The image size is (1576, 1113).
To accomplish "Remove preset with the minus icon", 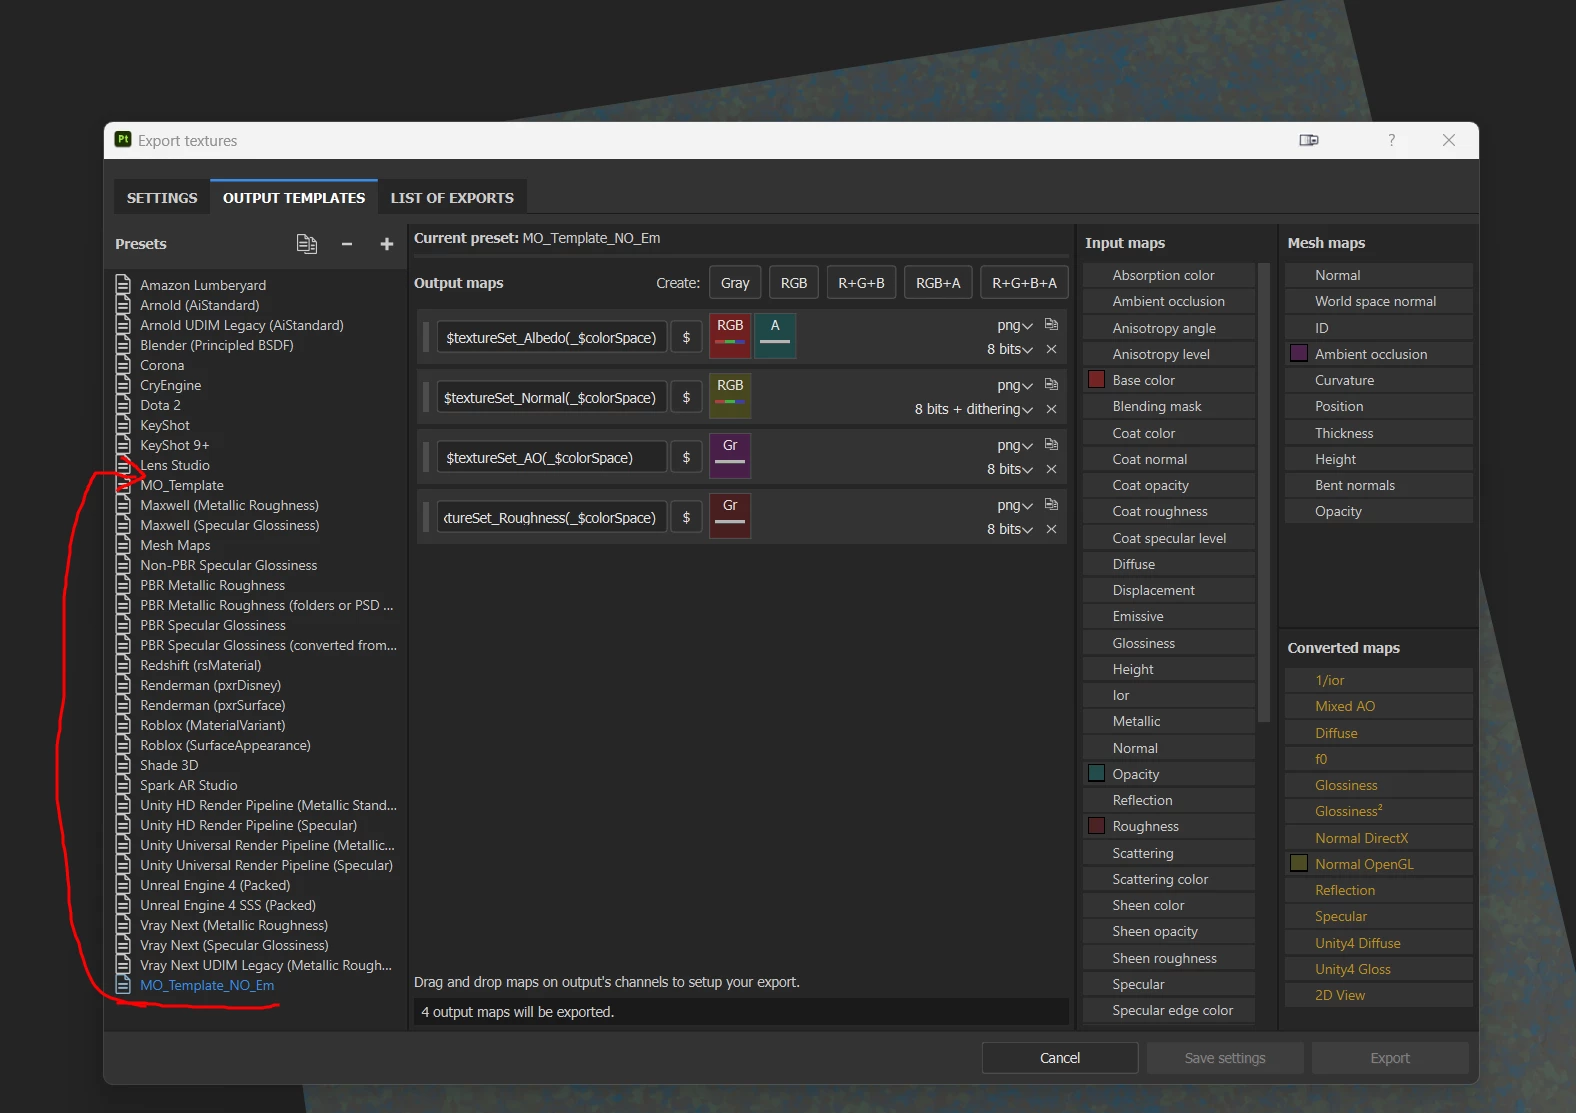I will (347, 244).
